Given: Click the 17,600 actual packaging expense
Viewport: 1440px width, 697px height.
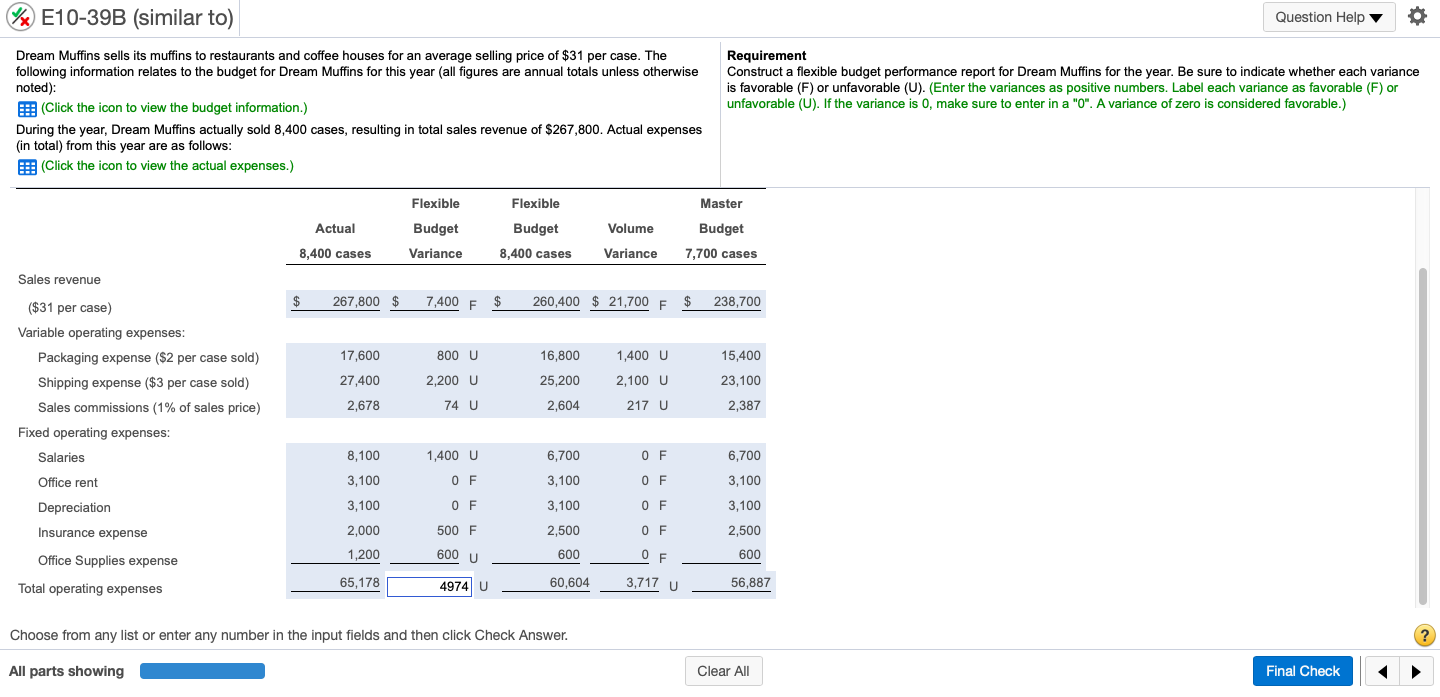Looking at the screenshot, I should [360, 356].
